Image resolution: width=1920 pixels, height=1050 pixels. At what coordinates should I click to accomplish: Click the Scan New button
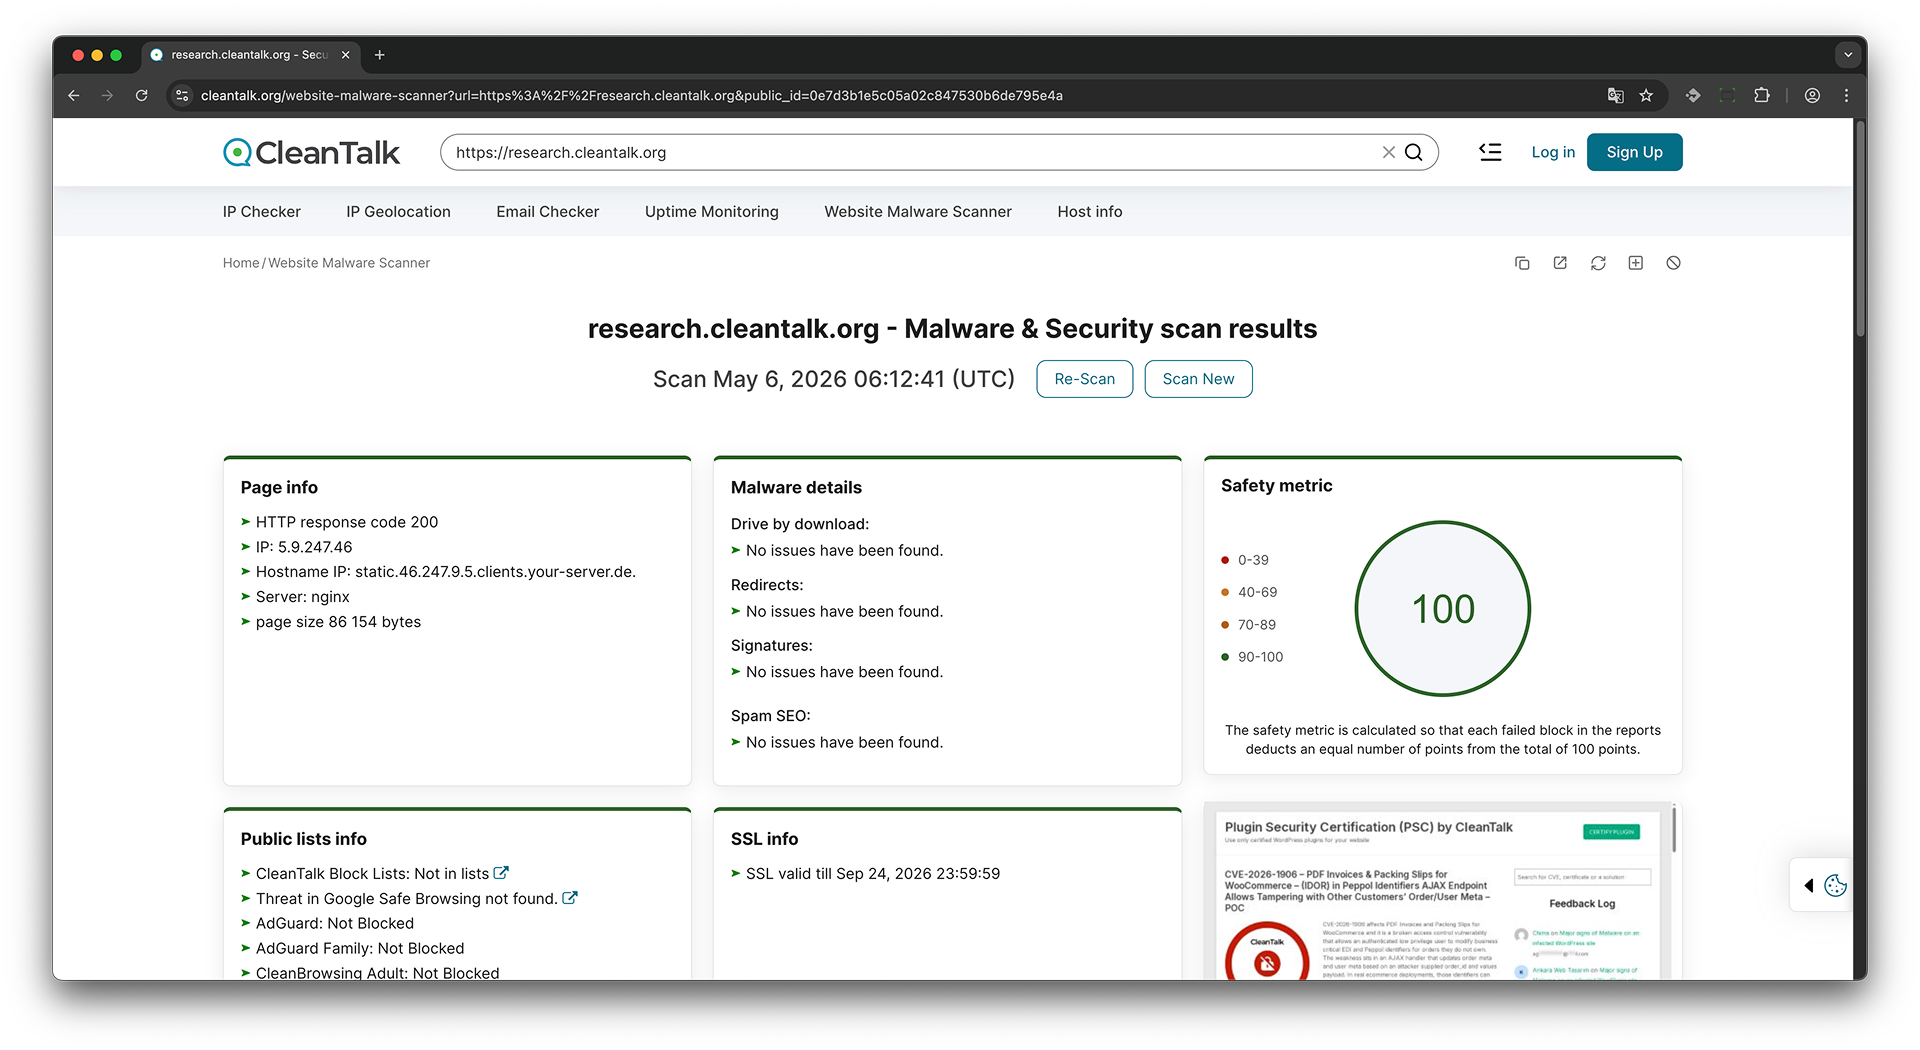[1198, 379]
